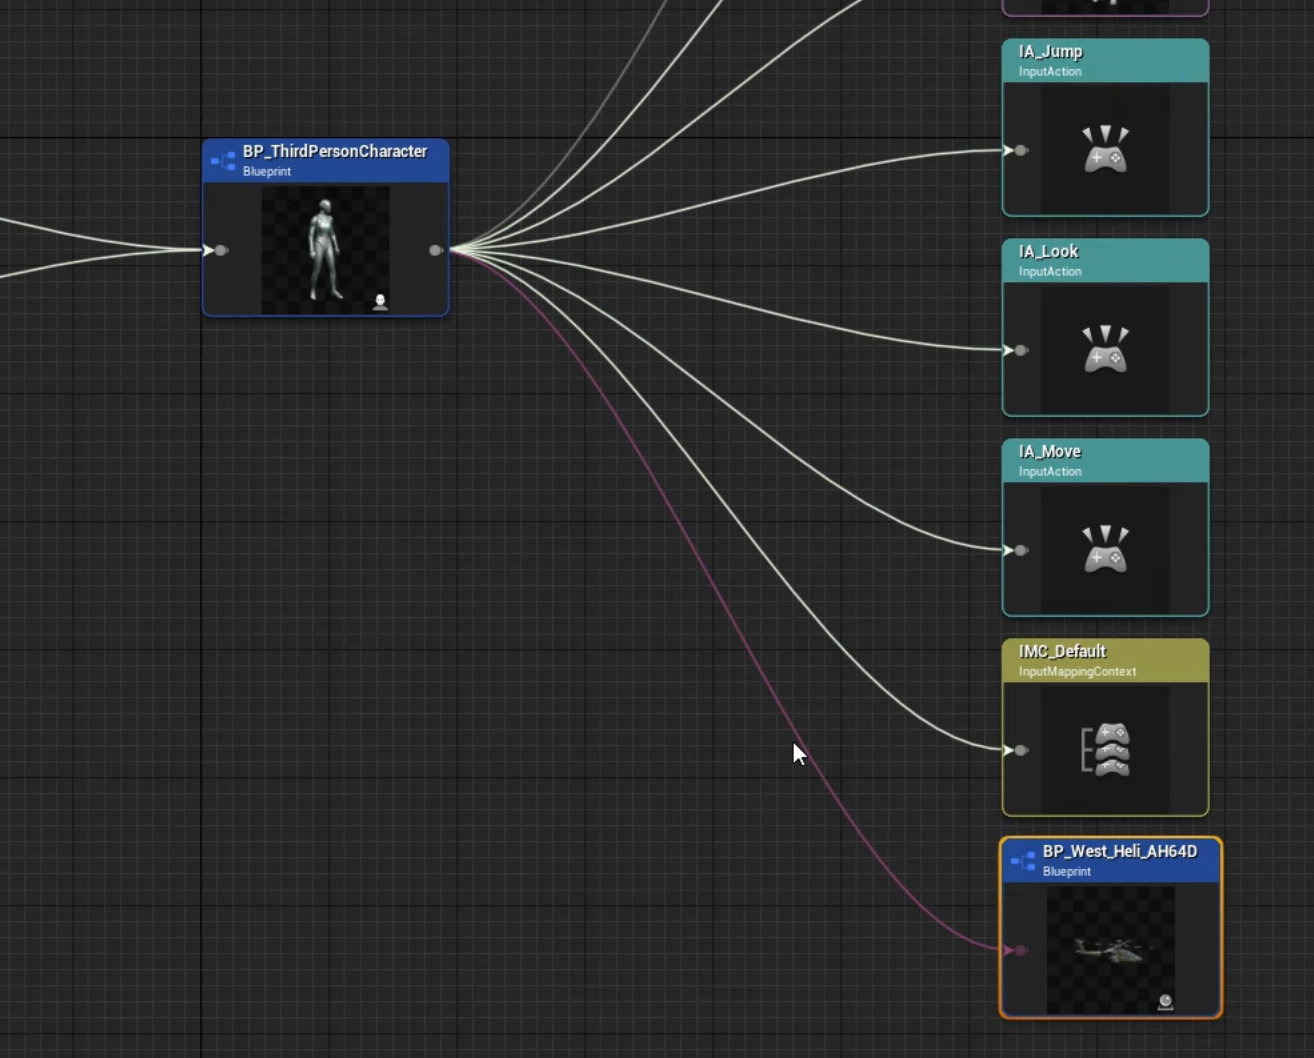The height and width of the screenshot is (1058, 1314).
Task: Select the BP_West_Heli_AH64D node title
Action: point(1119,851)
